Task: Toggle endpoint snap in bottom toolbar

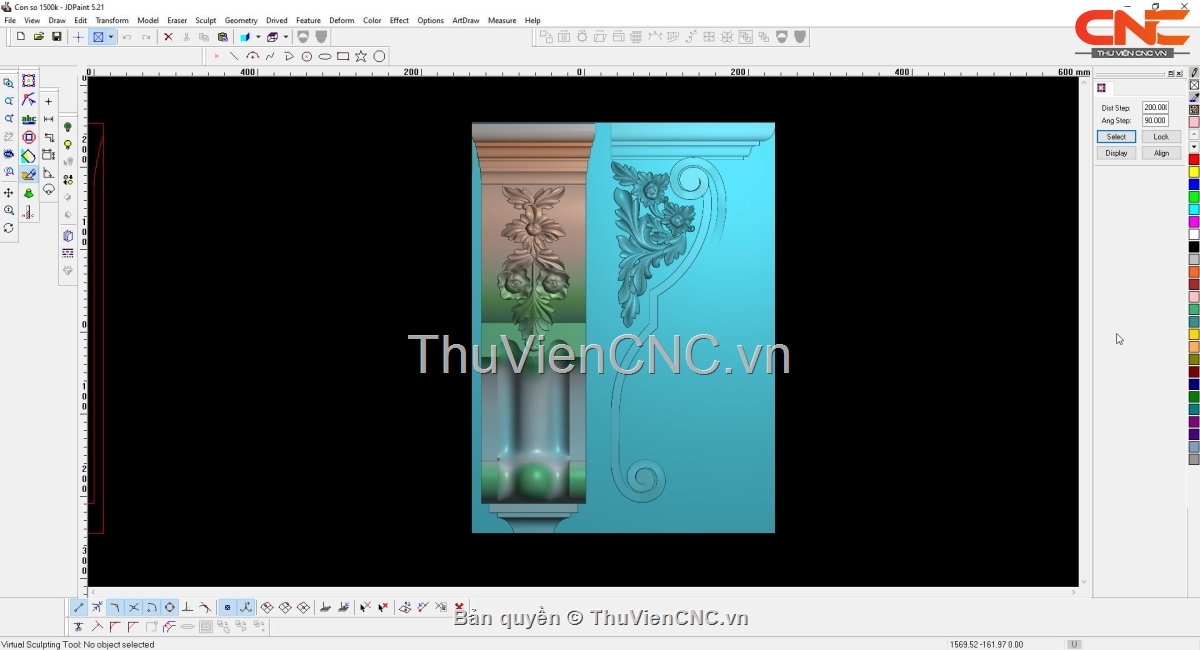Action: tap(79, 608)
